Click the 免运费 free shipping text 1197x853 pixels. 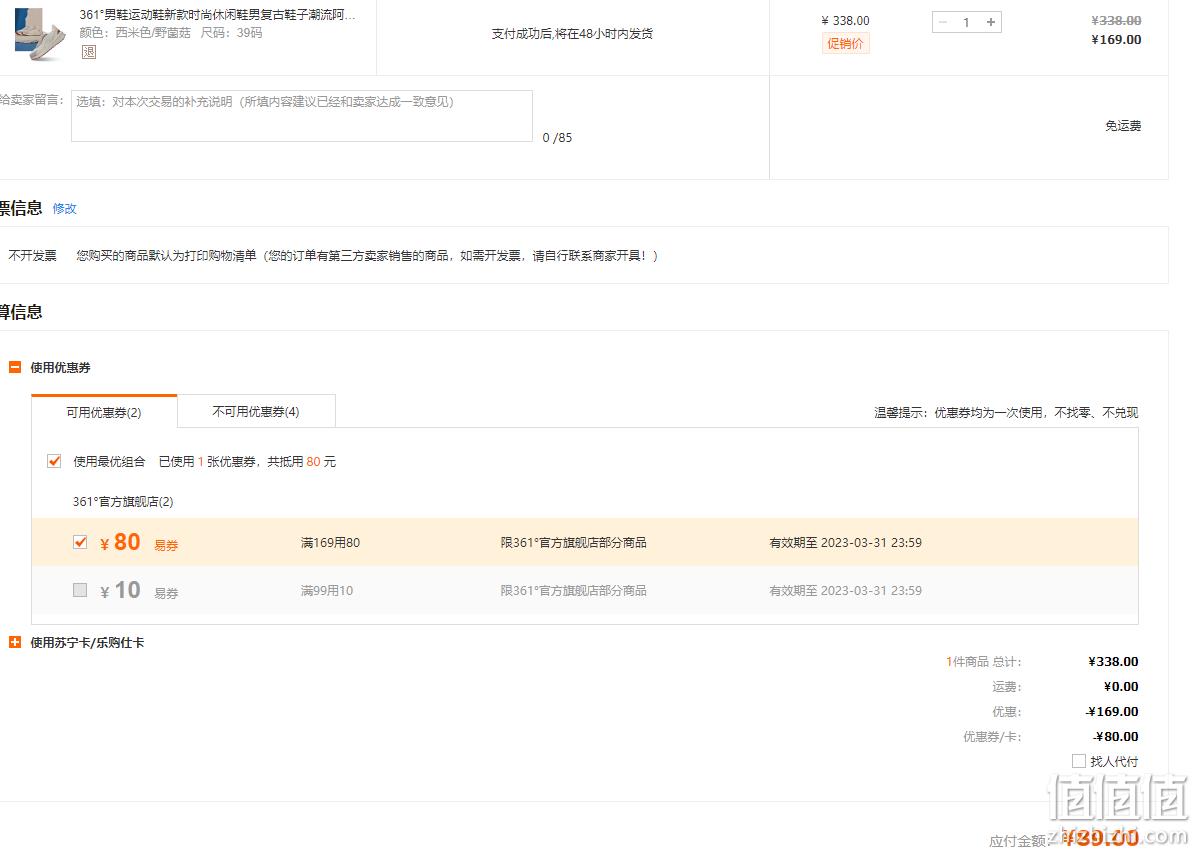tap(1123, 126)
